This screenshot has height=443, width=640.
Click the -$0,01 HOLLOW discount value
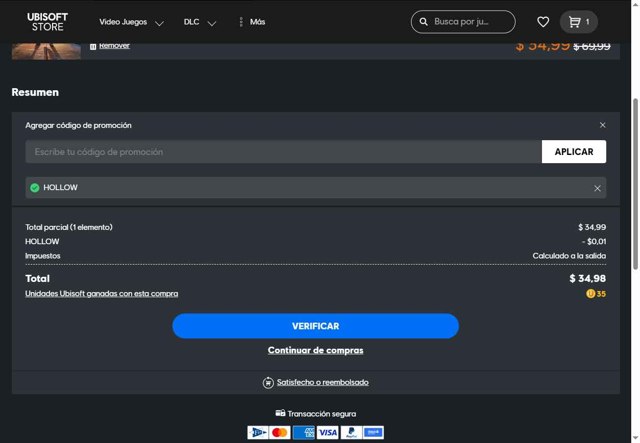[x=594, y=241]
